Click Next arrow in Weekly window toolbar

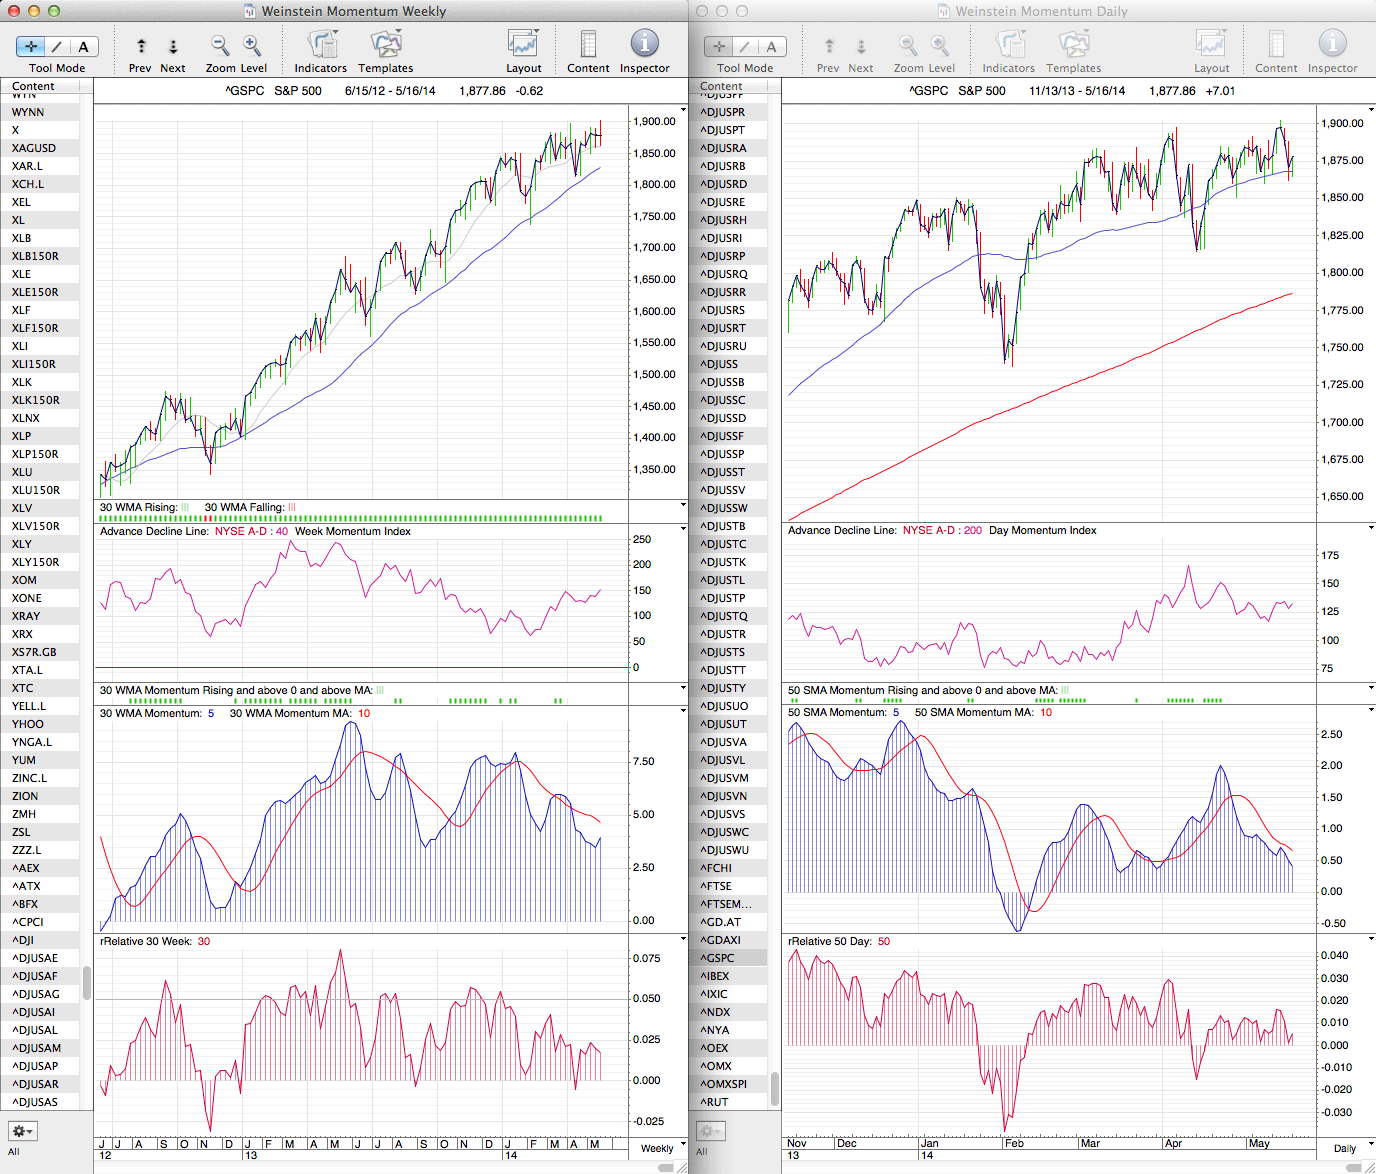click(x=173, y=47)
